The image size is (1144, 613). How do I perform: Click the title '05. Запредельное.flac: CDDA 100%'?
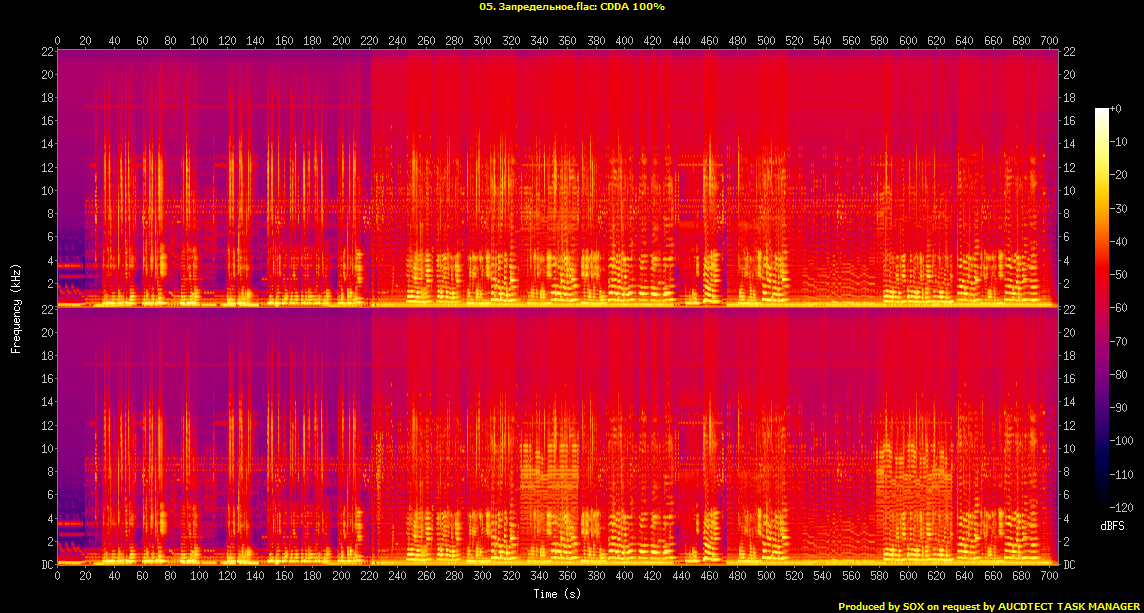(x=572, y=7)
